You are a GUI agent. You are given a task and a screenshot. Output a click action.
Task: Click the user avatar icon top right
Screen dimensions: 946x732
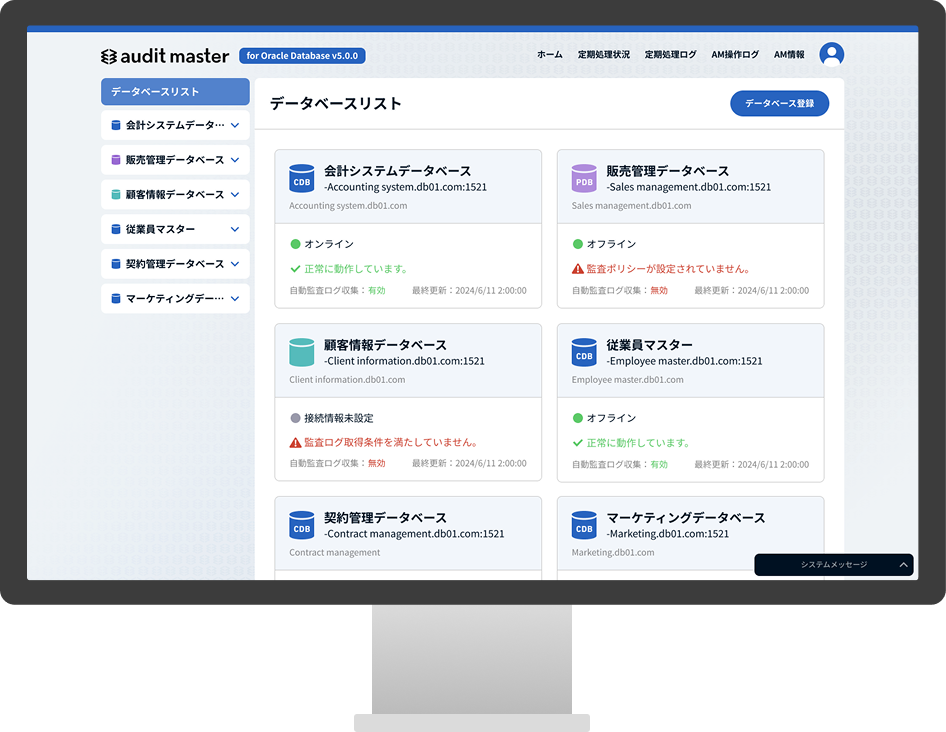click(x=831, y=55)
